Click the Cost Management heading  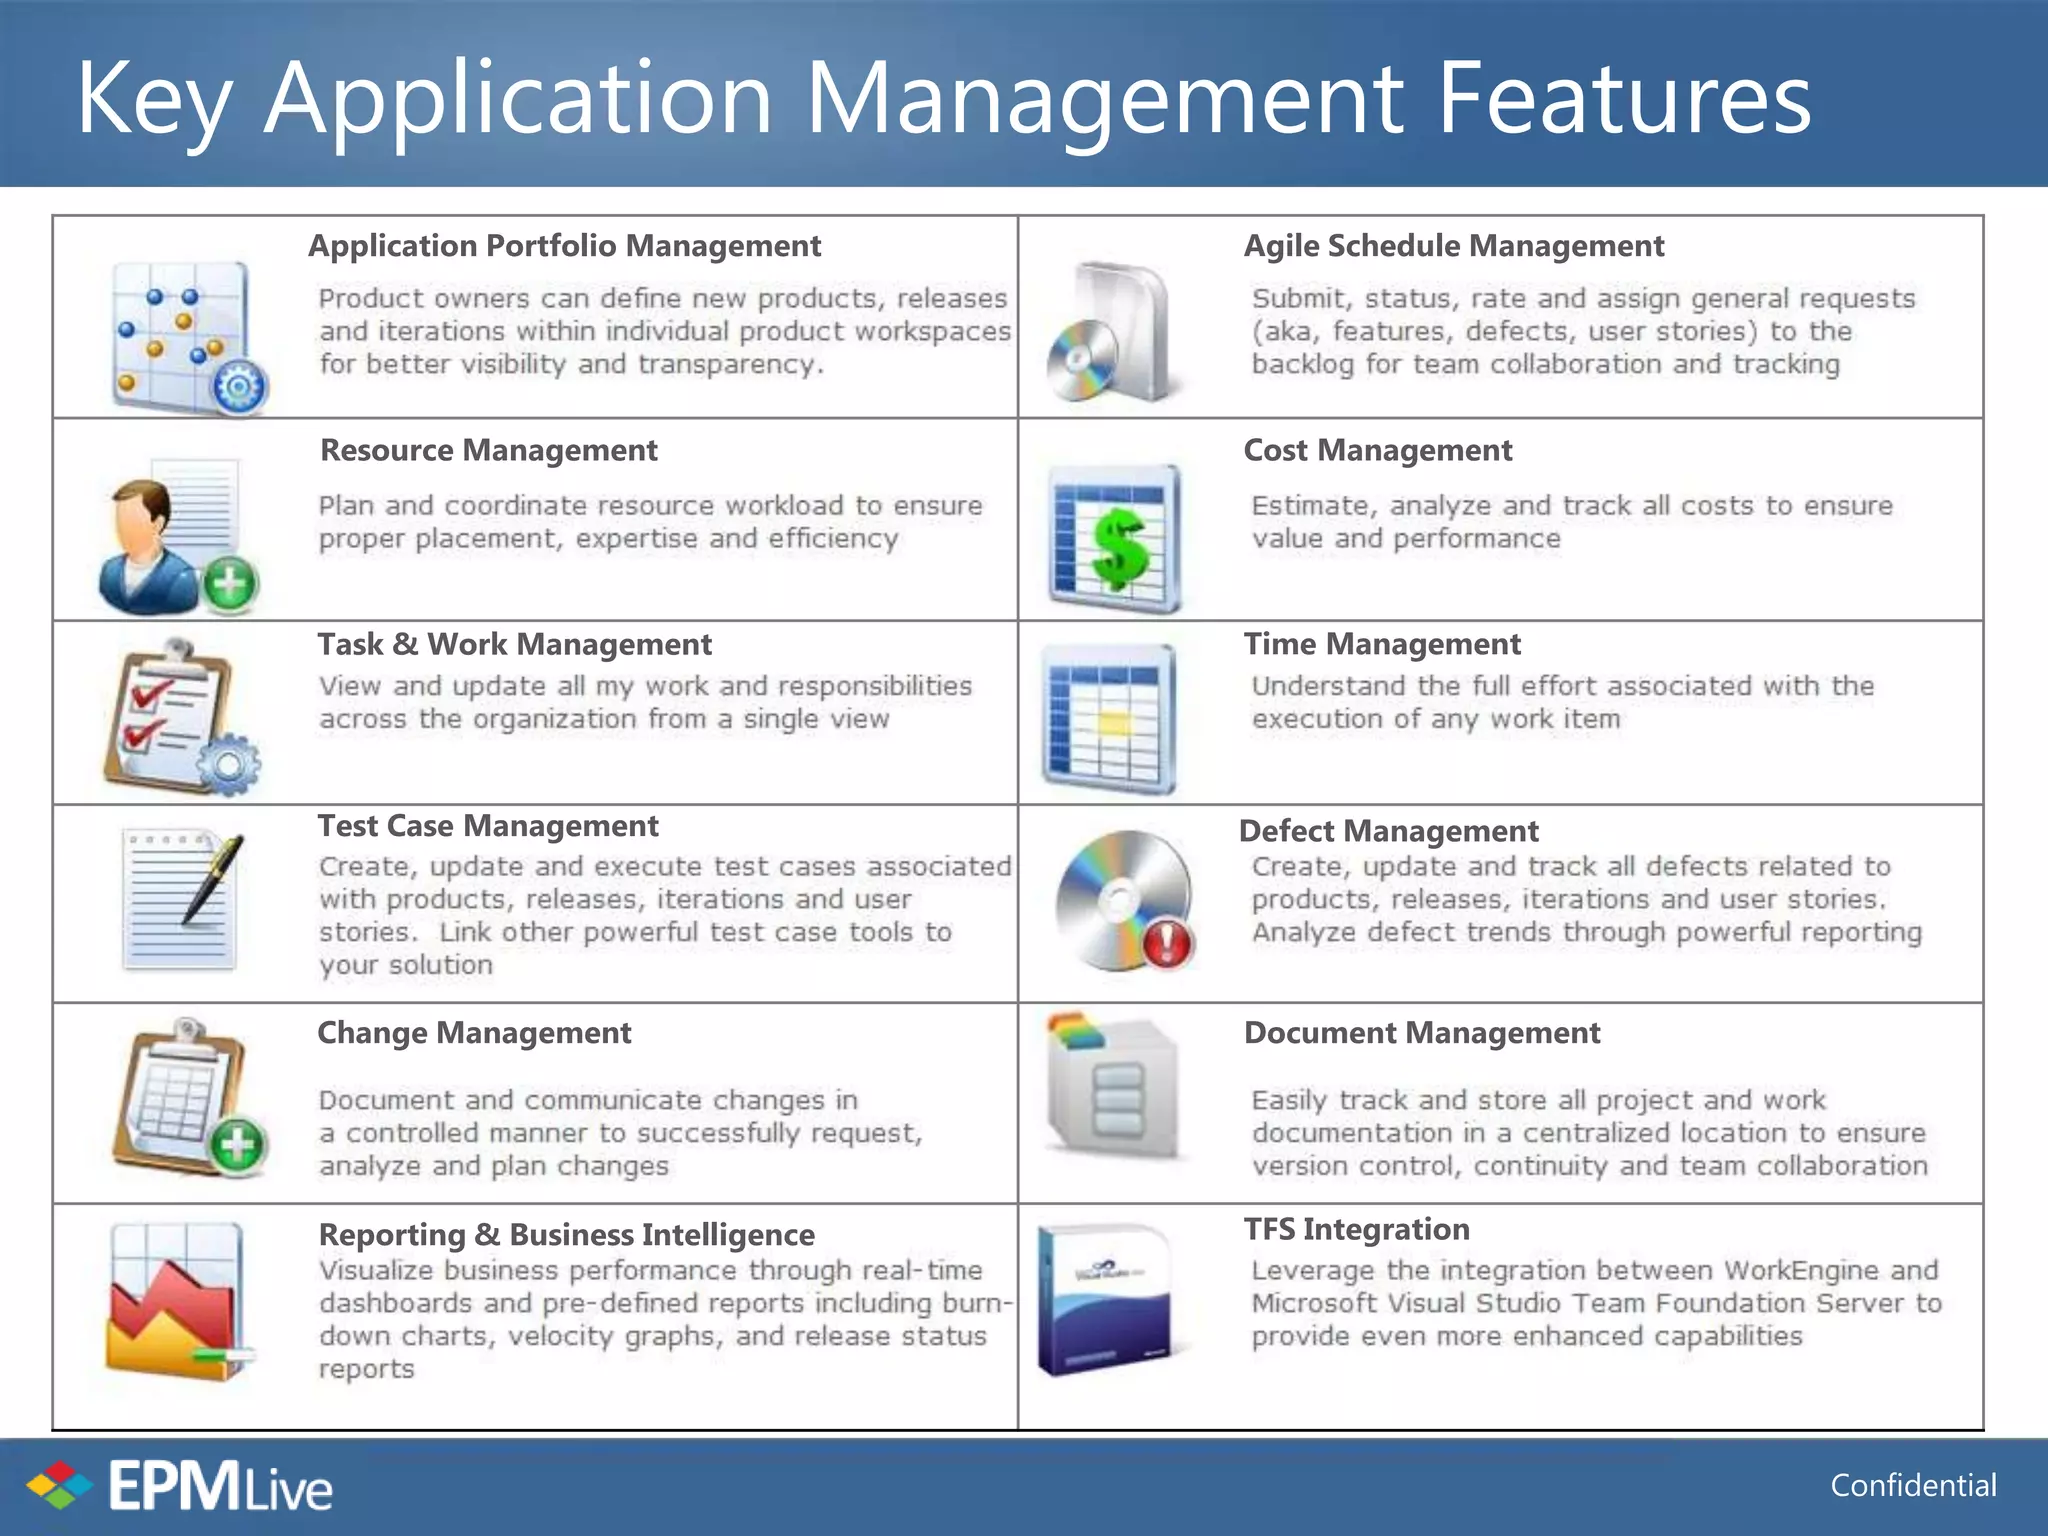point(1377,451)
